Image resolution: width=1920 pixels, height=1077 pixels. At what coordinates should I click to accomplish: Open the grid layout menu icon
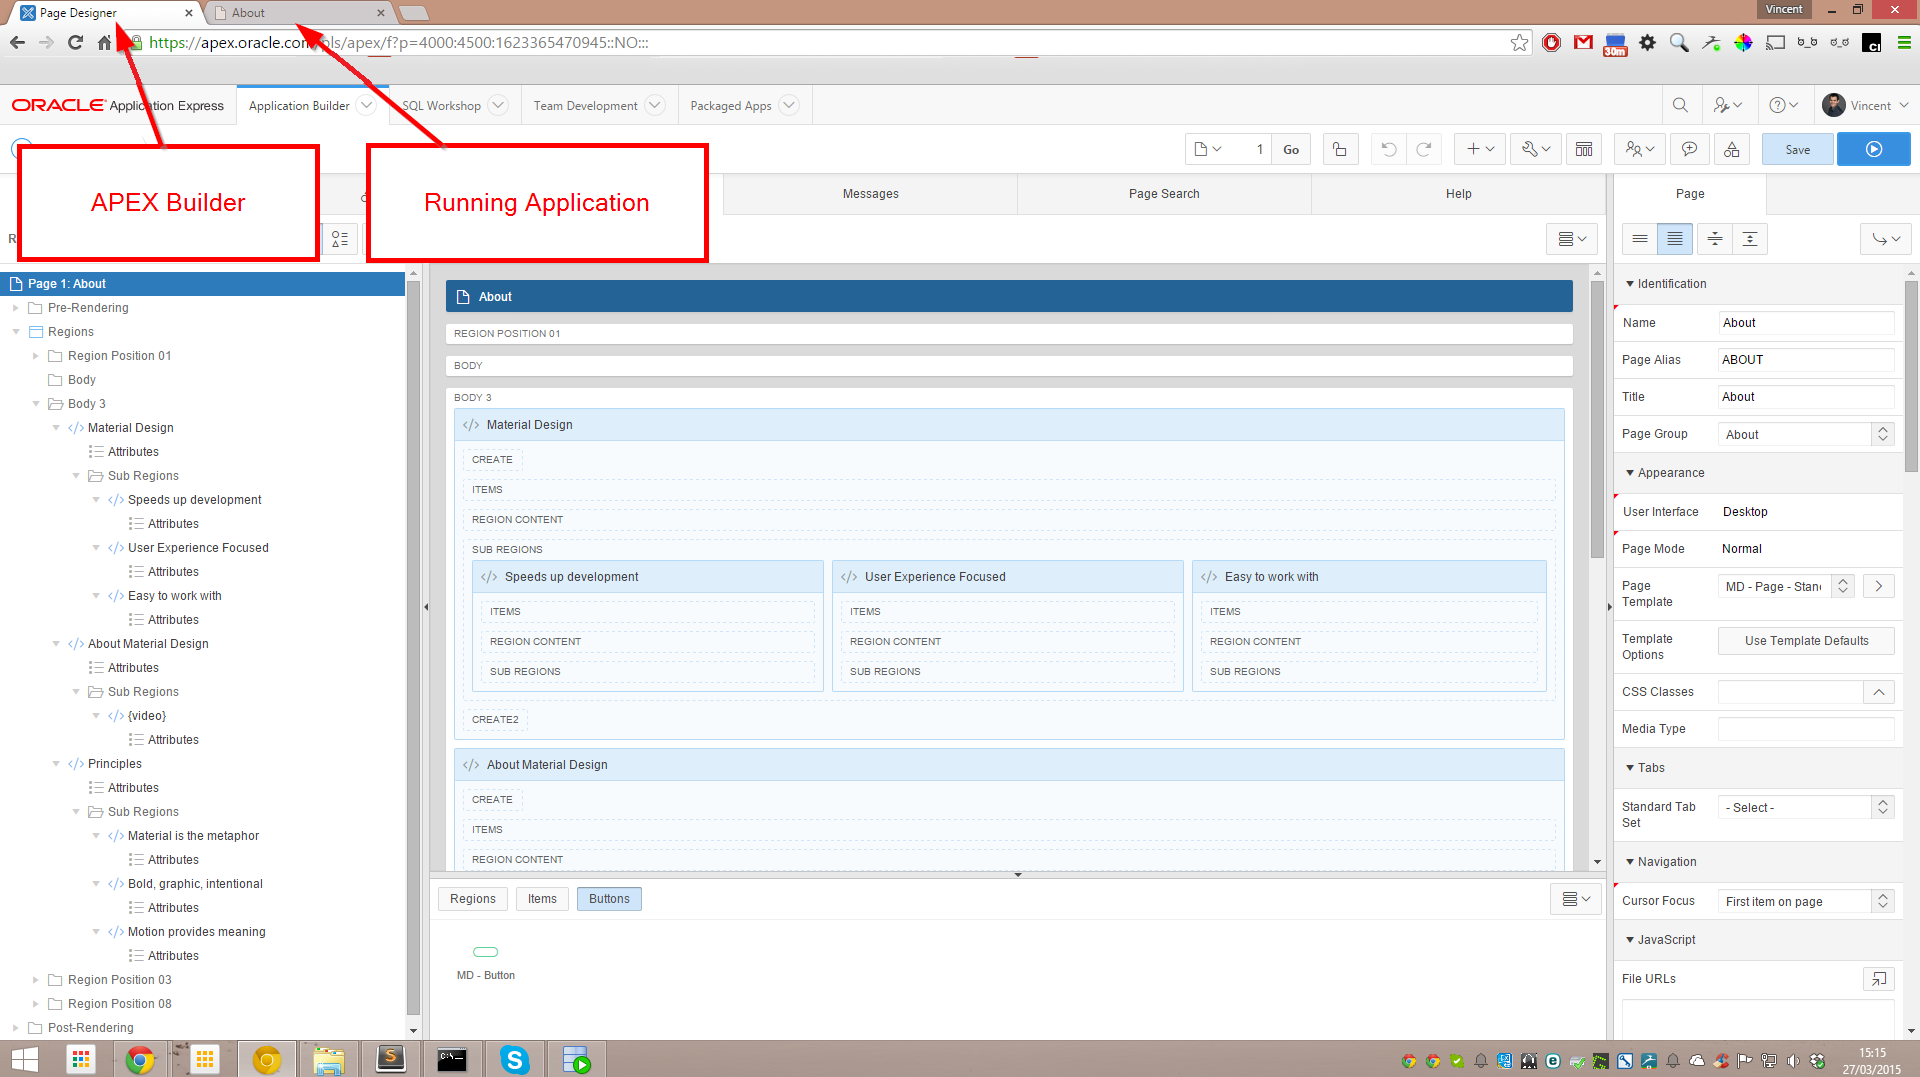tap(1572, 239)
